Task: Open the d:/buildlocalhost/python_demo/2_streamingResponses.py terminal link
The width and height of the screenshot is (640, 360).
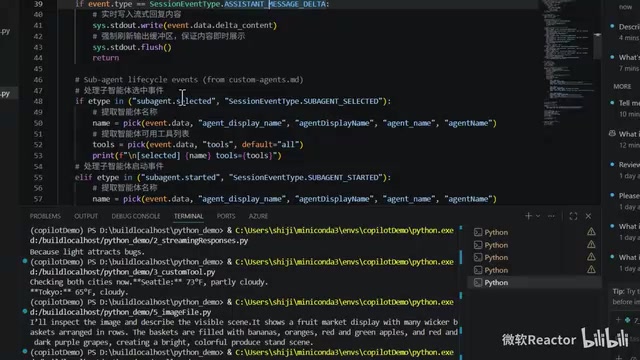Action: point(139,240)
